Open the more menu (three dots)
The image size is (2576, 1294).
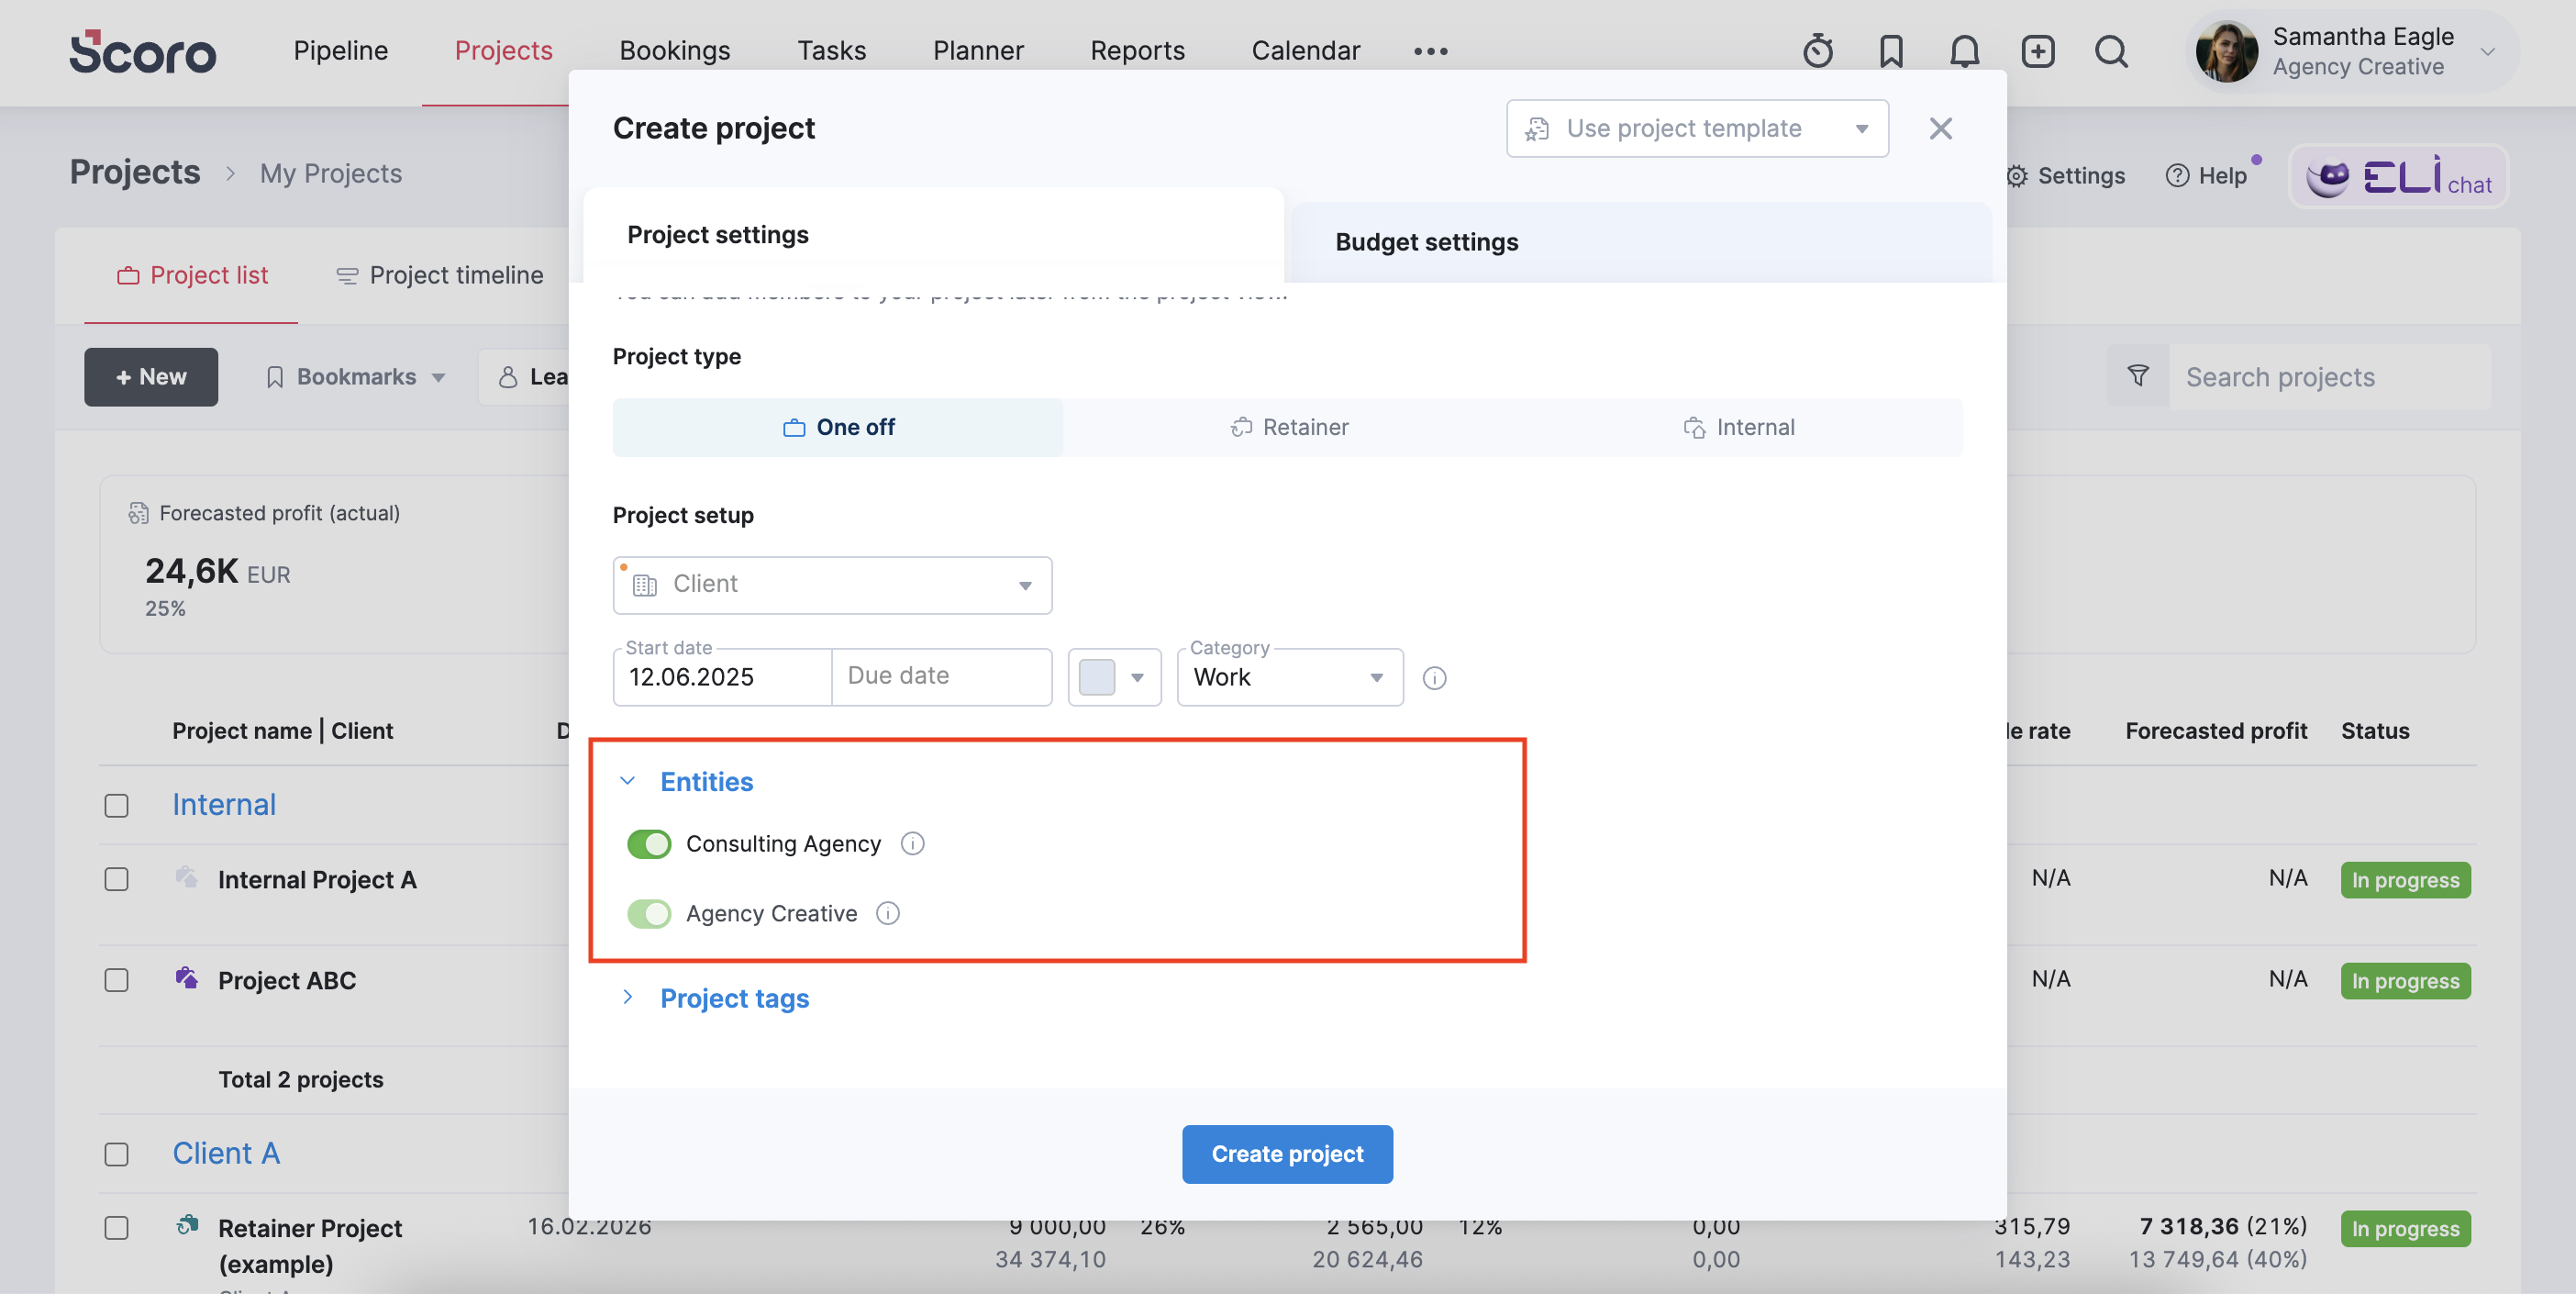click(1430, 51)
